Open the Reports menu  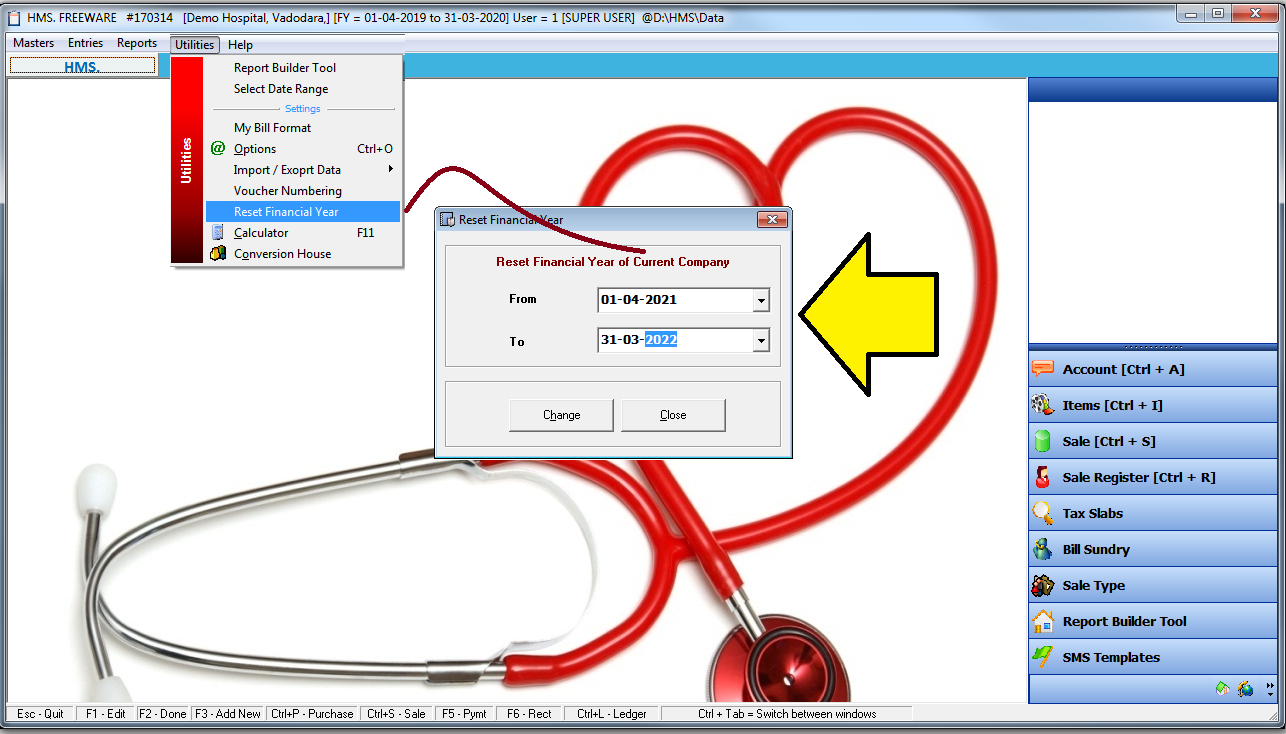tap(137, 43)
